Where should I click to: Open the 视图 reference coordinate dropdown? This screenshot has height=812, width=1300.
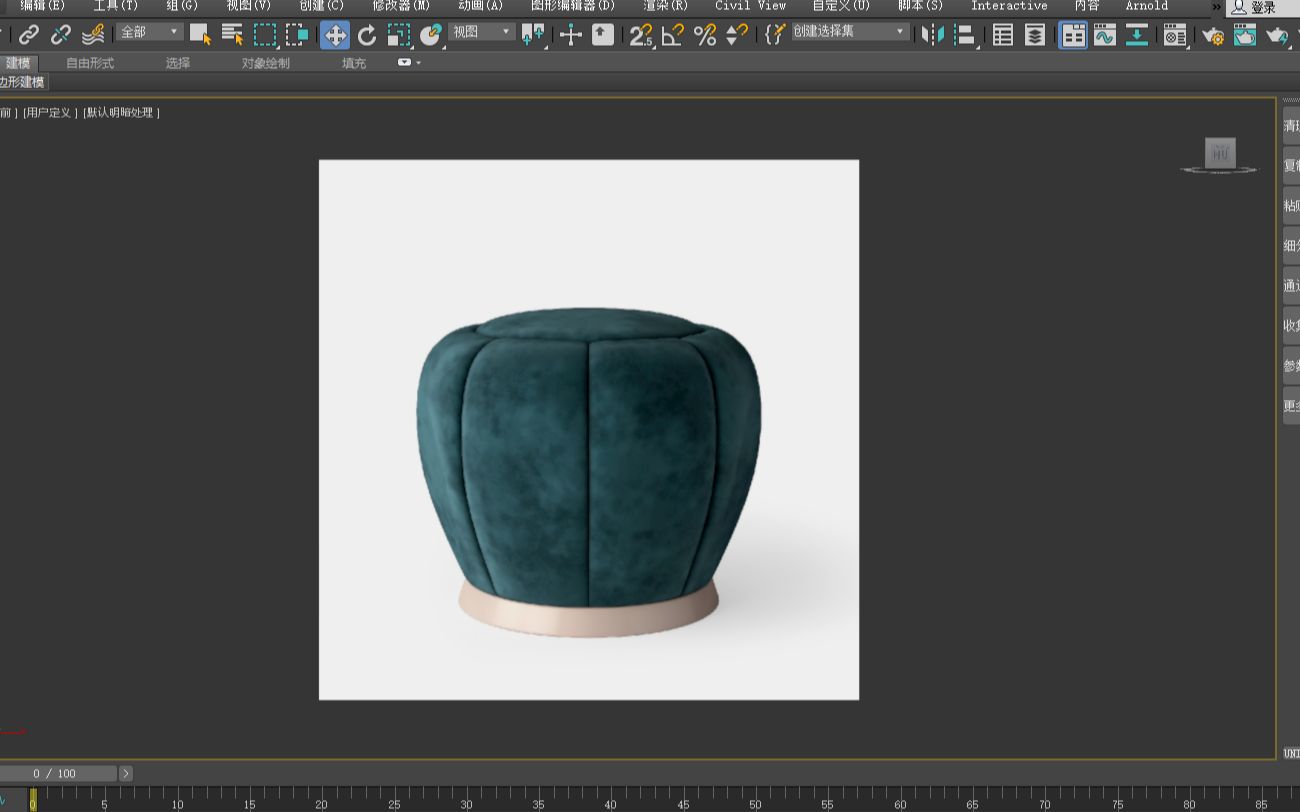pos(482,32)
